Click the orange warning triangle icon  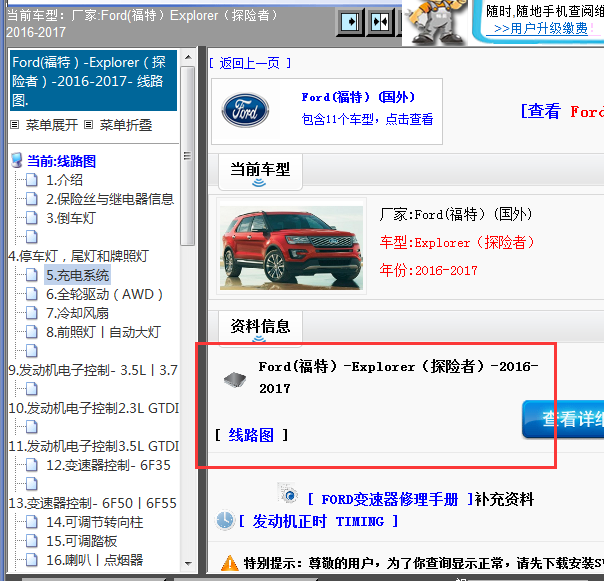[230, 563]
